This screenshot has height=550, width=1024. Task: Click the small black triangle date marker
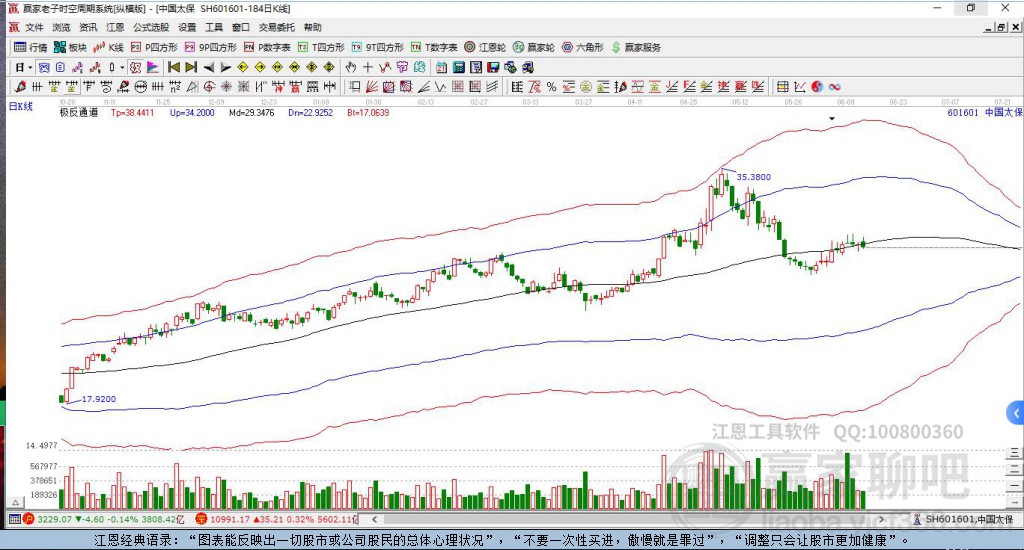(832, 119)
